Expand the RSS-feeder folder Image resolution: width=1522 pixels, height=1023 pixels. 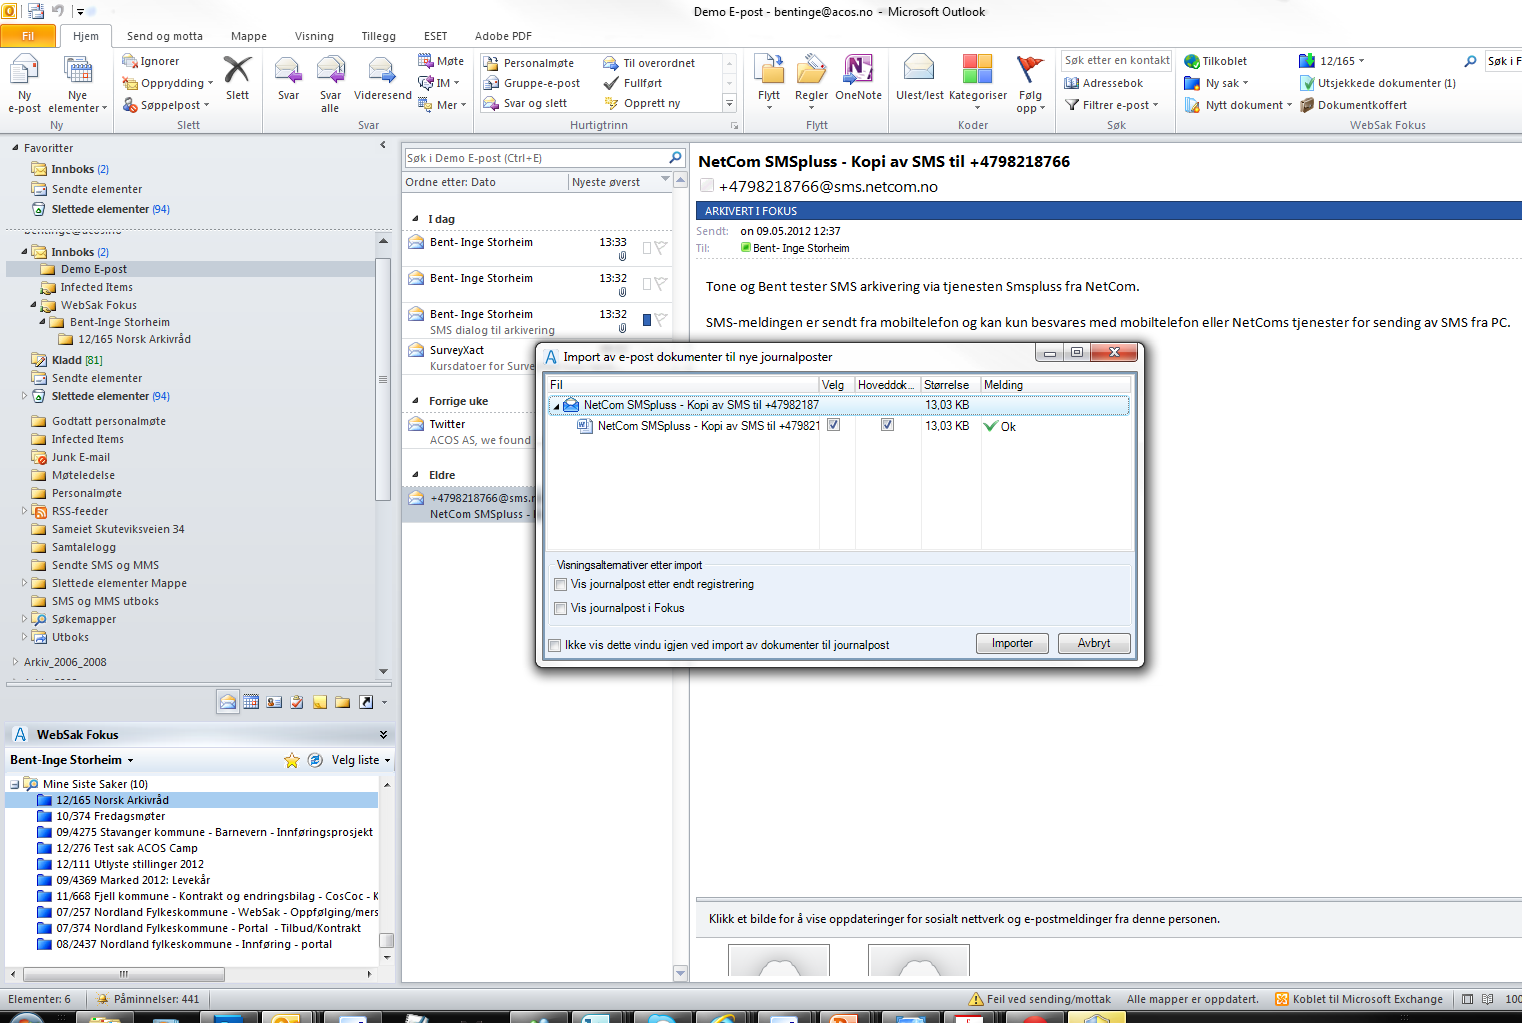click(25, 511)
